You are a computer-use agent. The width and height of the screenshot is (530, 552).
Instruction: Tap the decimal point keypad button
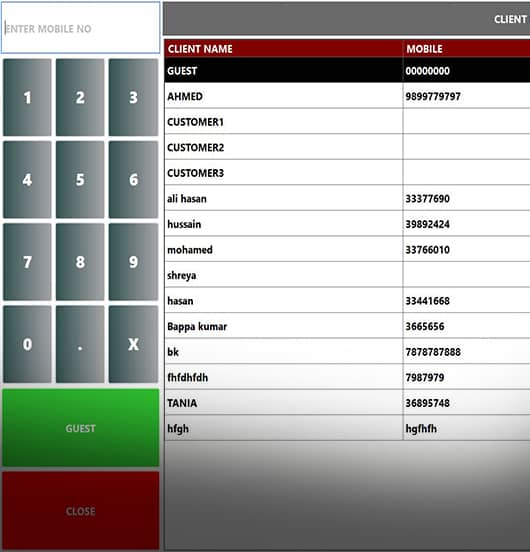click(80, 344)
